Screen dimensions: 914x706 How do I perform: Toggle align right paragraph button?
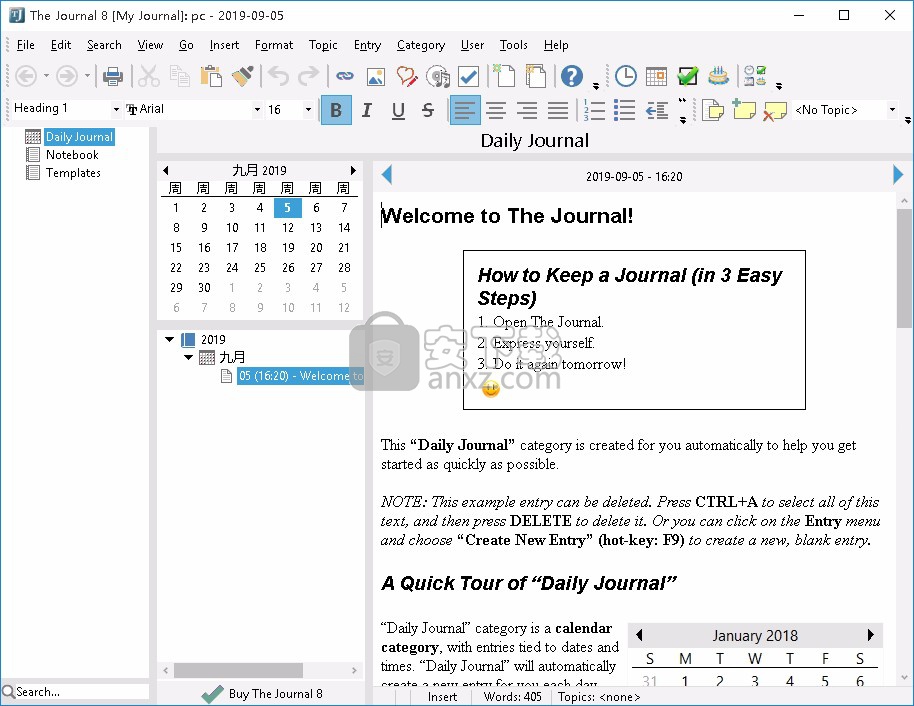pos(527,110)
